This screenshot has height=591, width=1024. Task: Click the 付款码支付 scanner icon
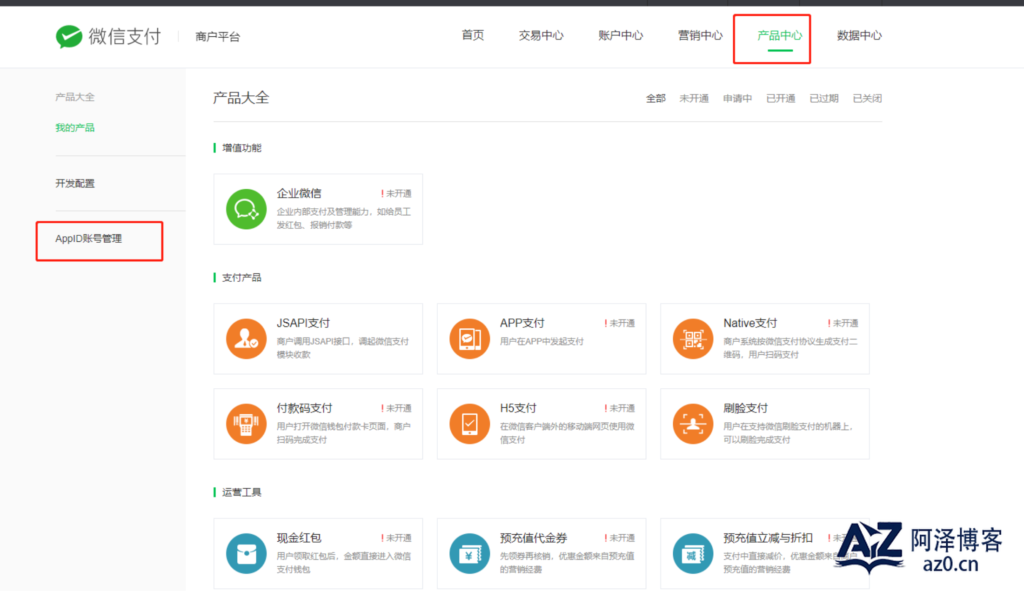pyautogui.click(x=246, y=424)
